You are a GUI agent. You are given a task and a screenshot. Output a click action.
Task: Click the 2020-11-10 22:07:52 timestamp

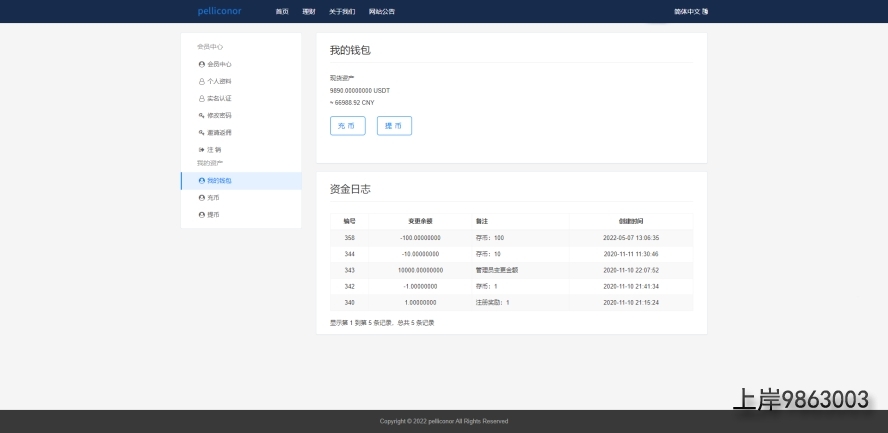[631, 270]
